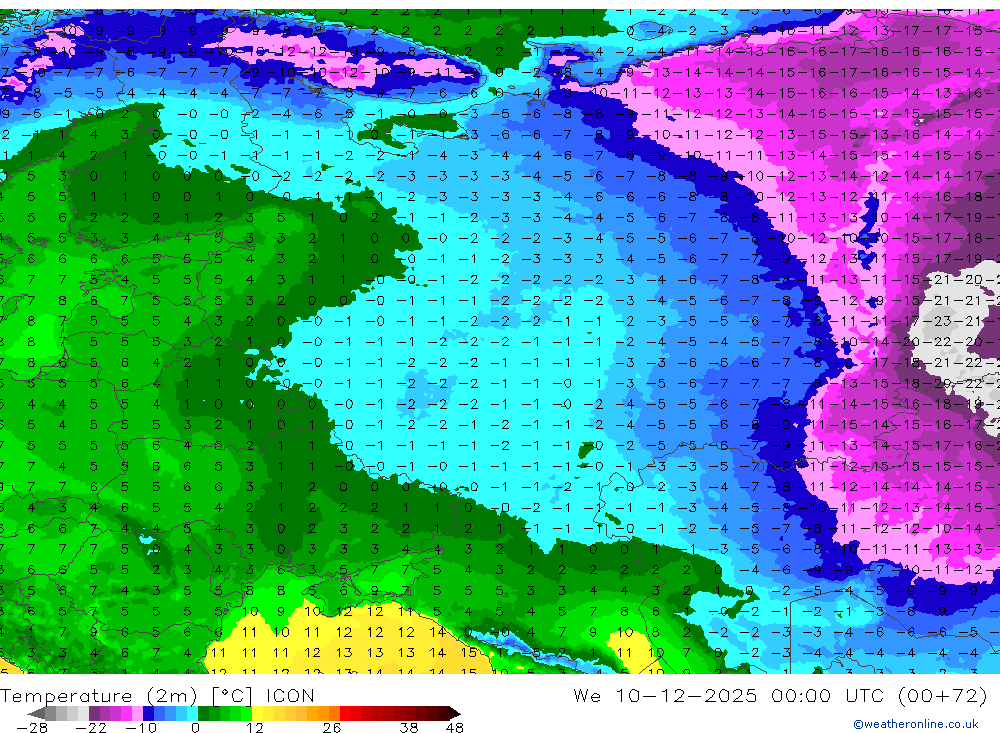Click the -22 legend label
The image size is (1000, 733).
coord(91,727)
